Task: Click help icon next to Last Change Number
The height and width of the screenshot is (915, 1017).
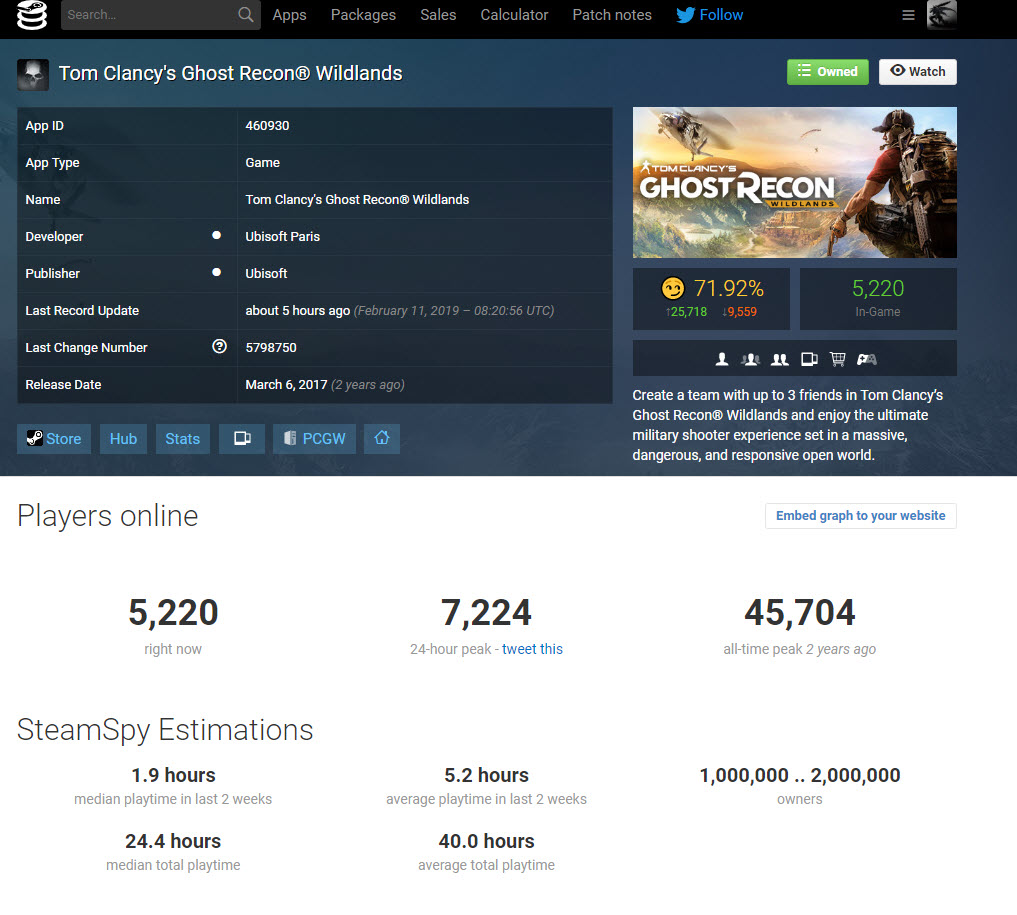Action: tap(219, 347)
